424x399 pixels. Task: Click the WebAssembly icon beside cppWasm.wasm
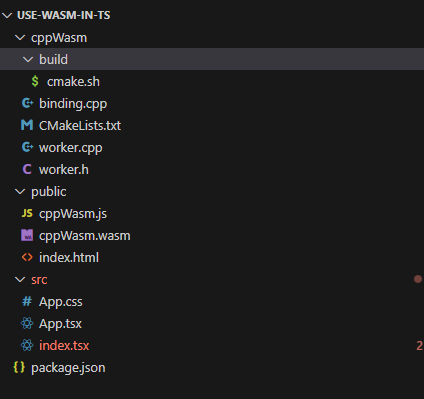pos(27,235)
